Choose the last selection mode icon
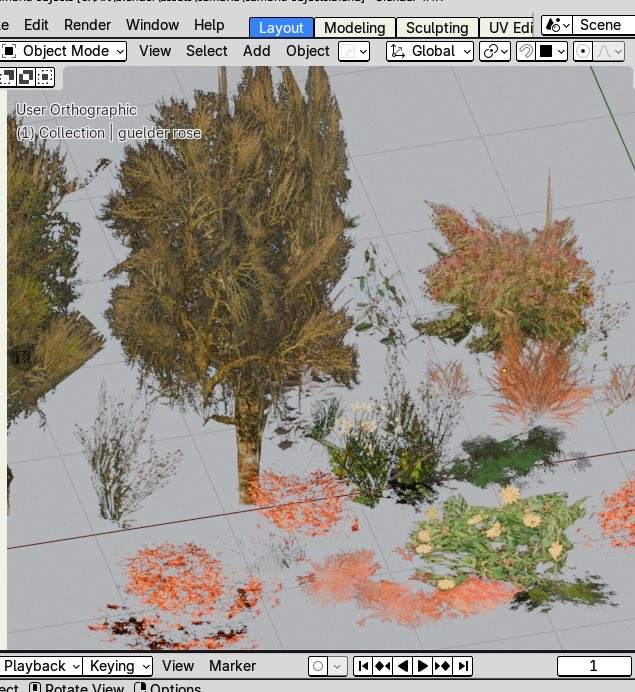 tap(45, 77)
